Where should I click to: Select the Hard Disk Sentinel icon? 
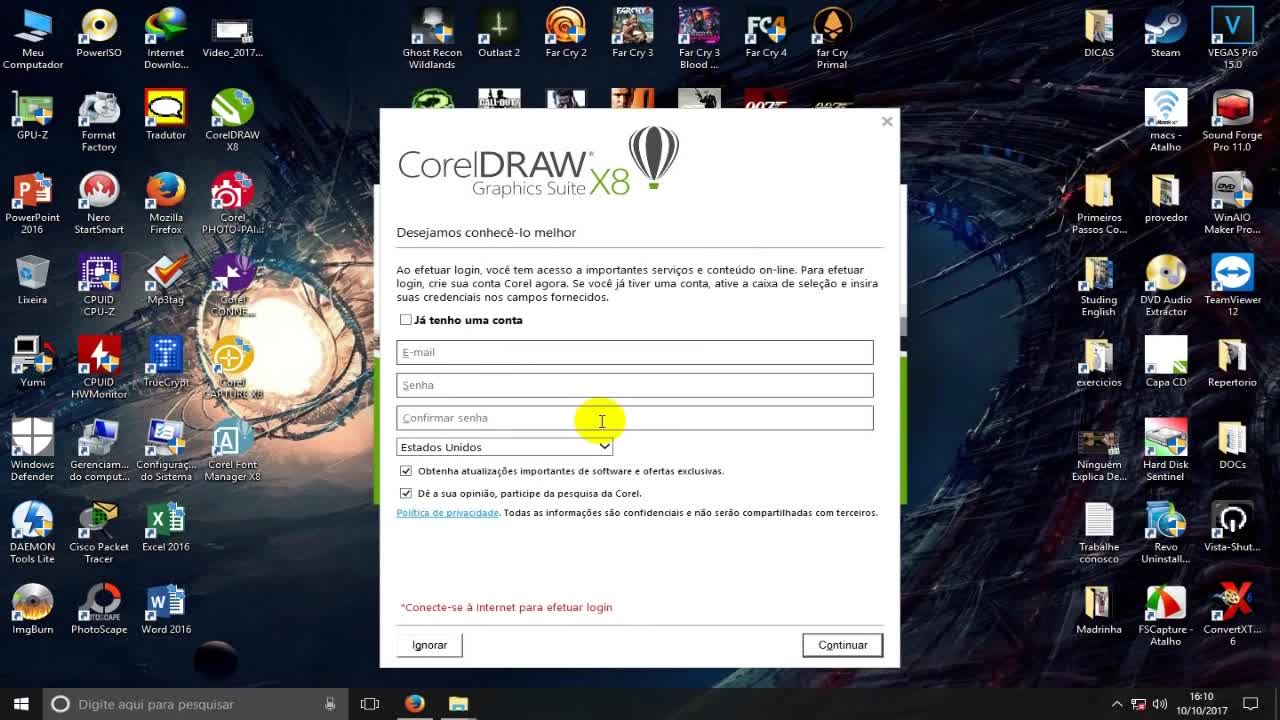coord(1165,450)
